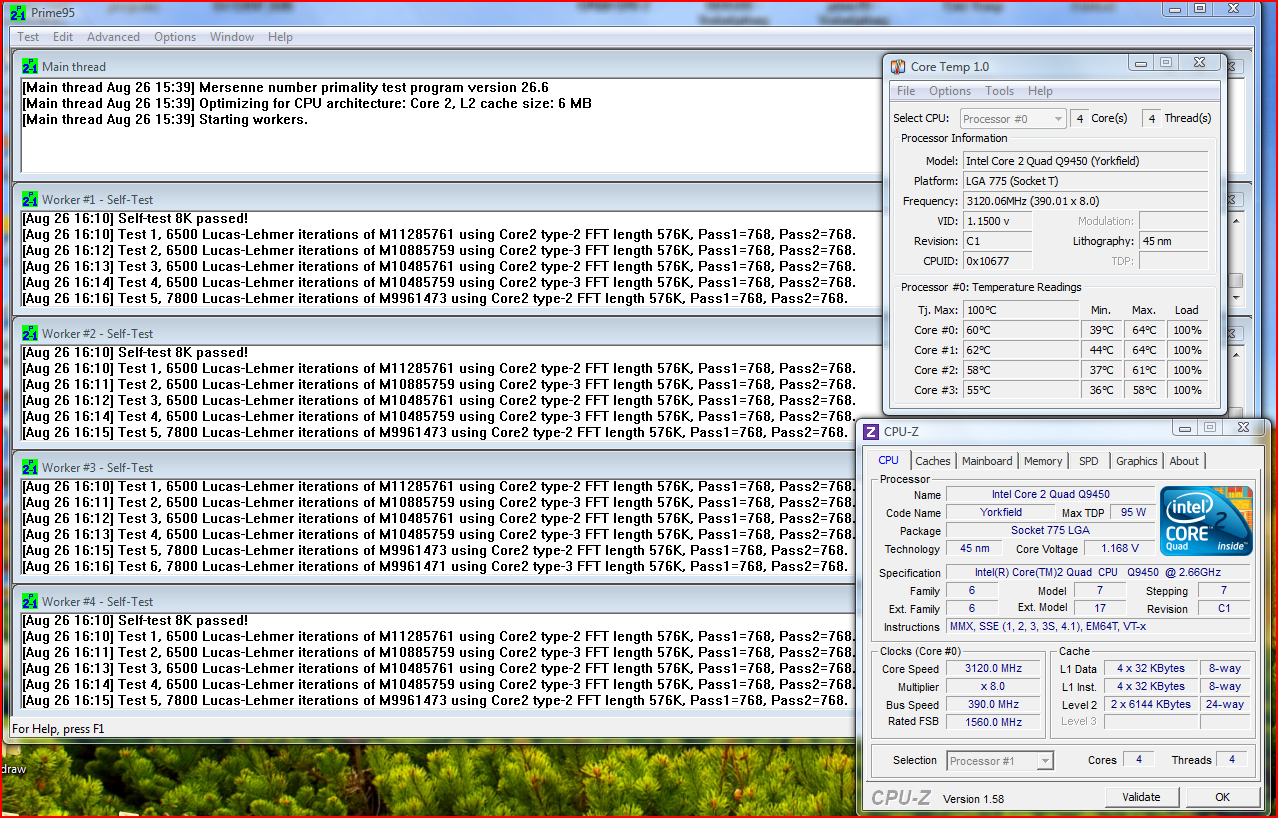Viewport: 1278px width, 818px height.
Task: Switch to the Graphics tab in CPU-Z
Action: (1137, 461)
